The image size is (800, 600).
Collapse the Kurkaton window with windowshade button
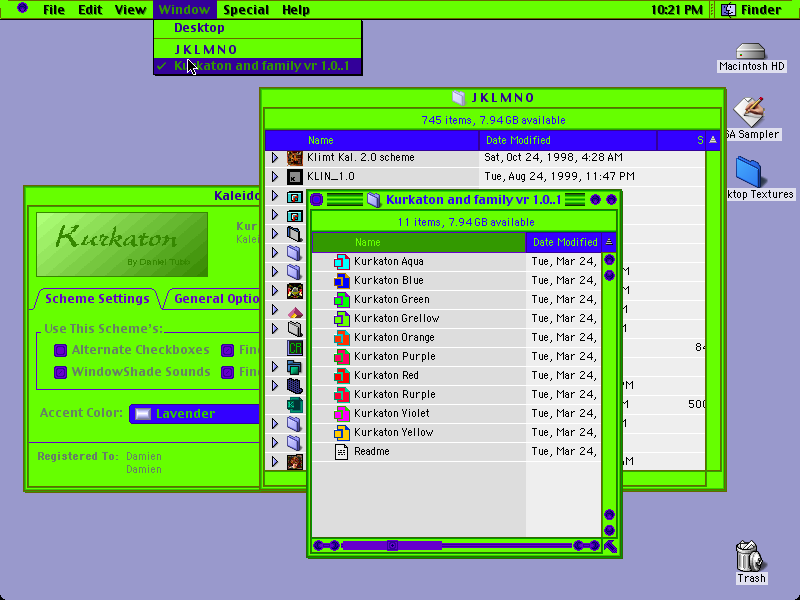click(611, 200)
